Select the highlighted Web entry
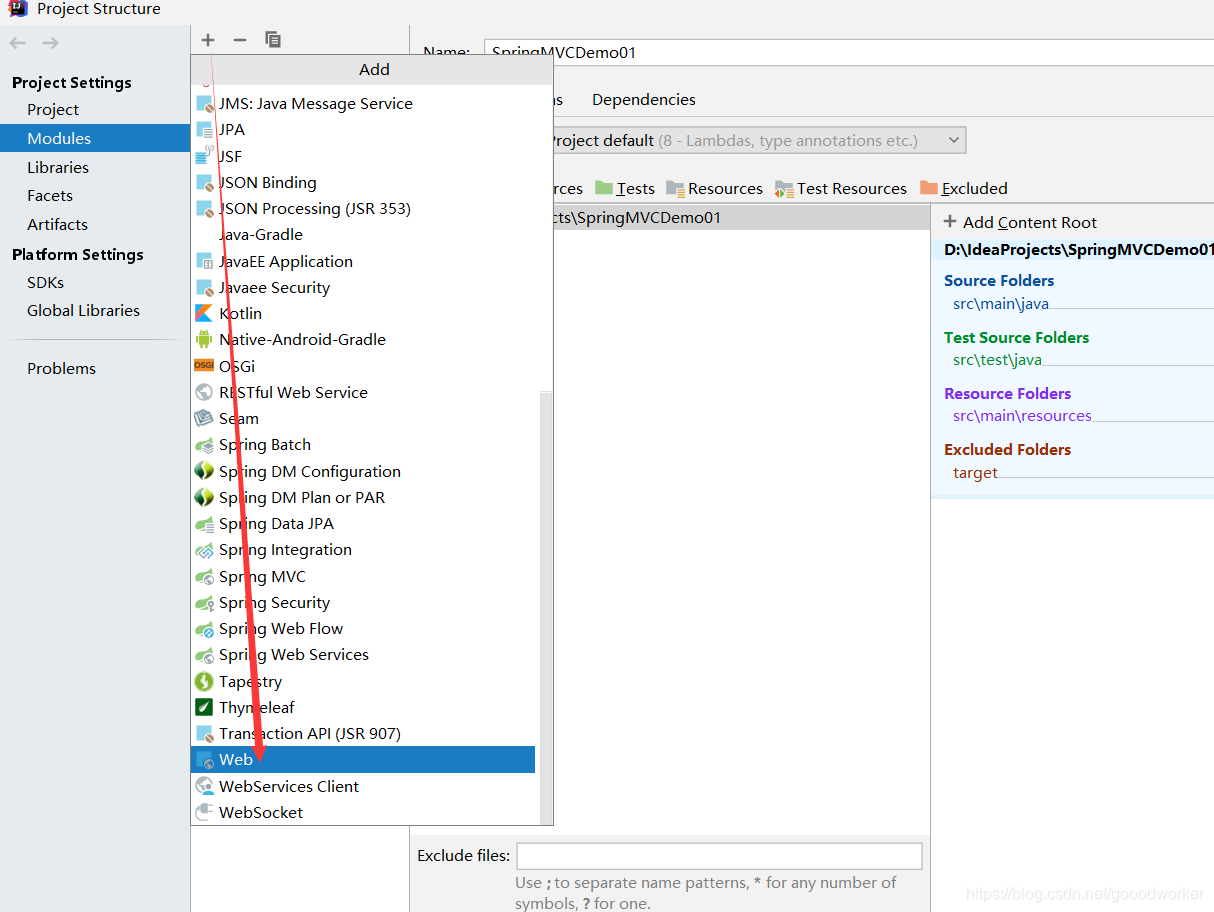 point(363,759)
